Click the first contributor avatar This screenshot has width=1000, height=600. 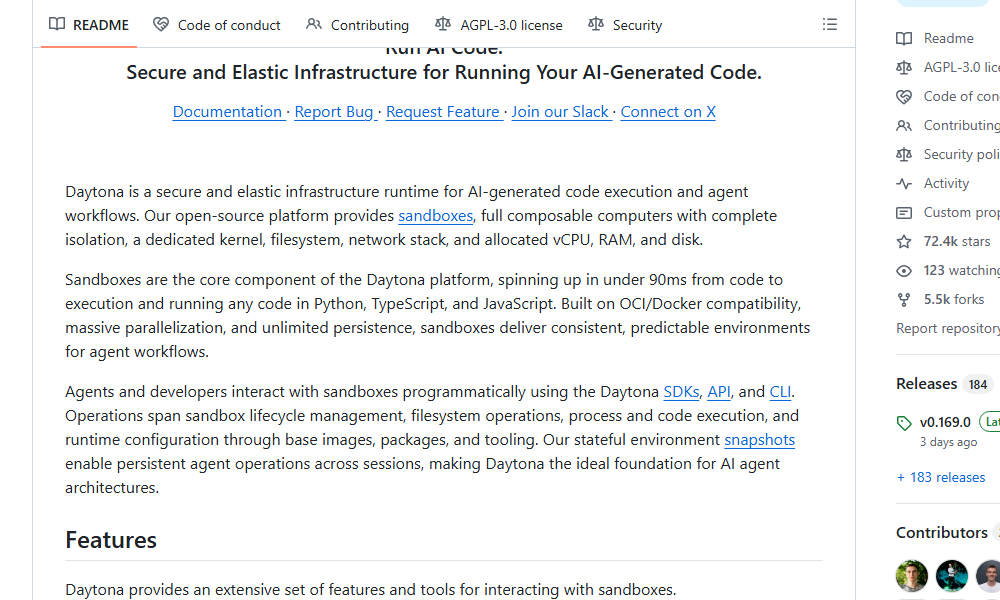pyautogui.click(x=911, y=575)
